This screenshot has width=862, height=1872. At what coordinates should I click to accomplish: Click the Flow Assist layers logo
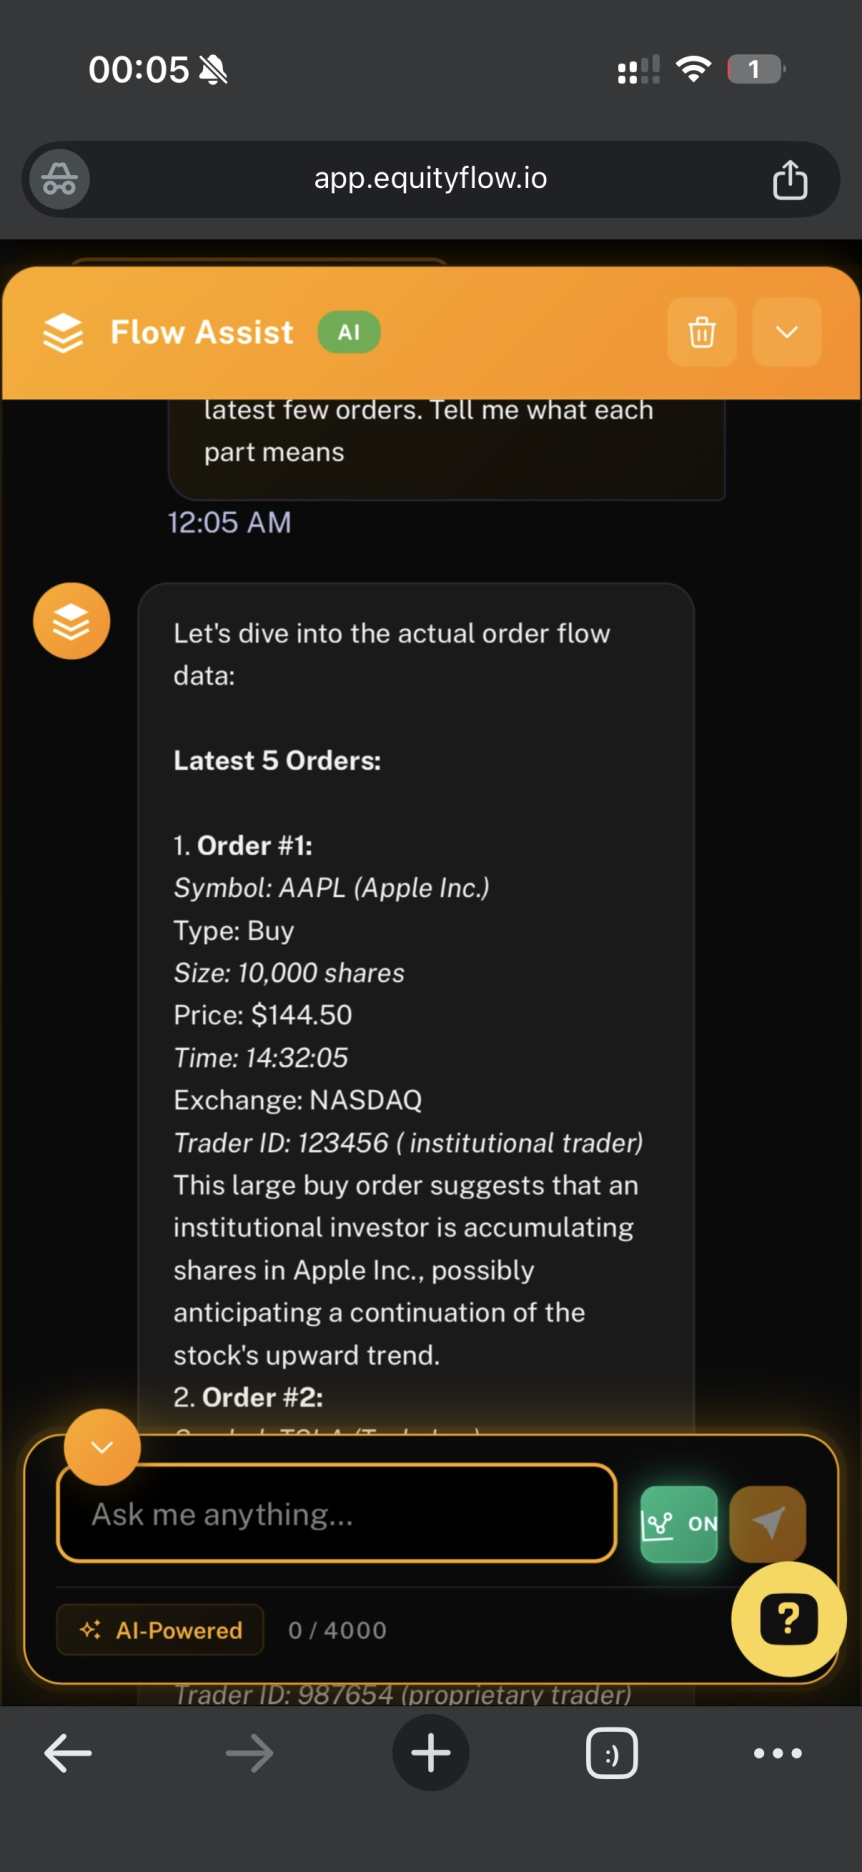coord(63,333)
